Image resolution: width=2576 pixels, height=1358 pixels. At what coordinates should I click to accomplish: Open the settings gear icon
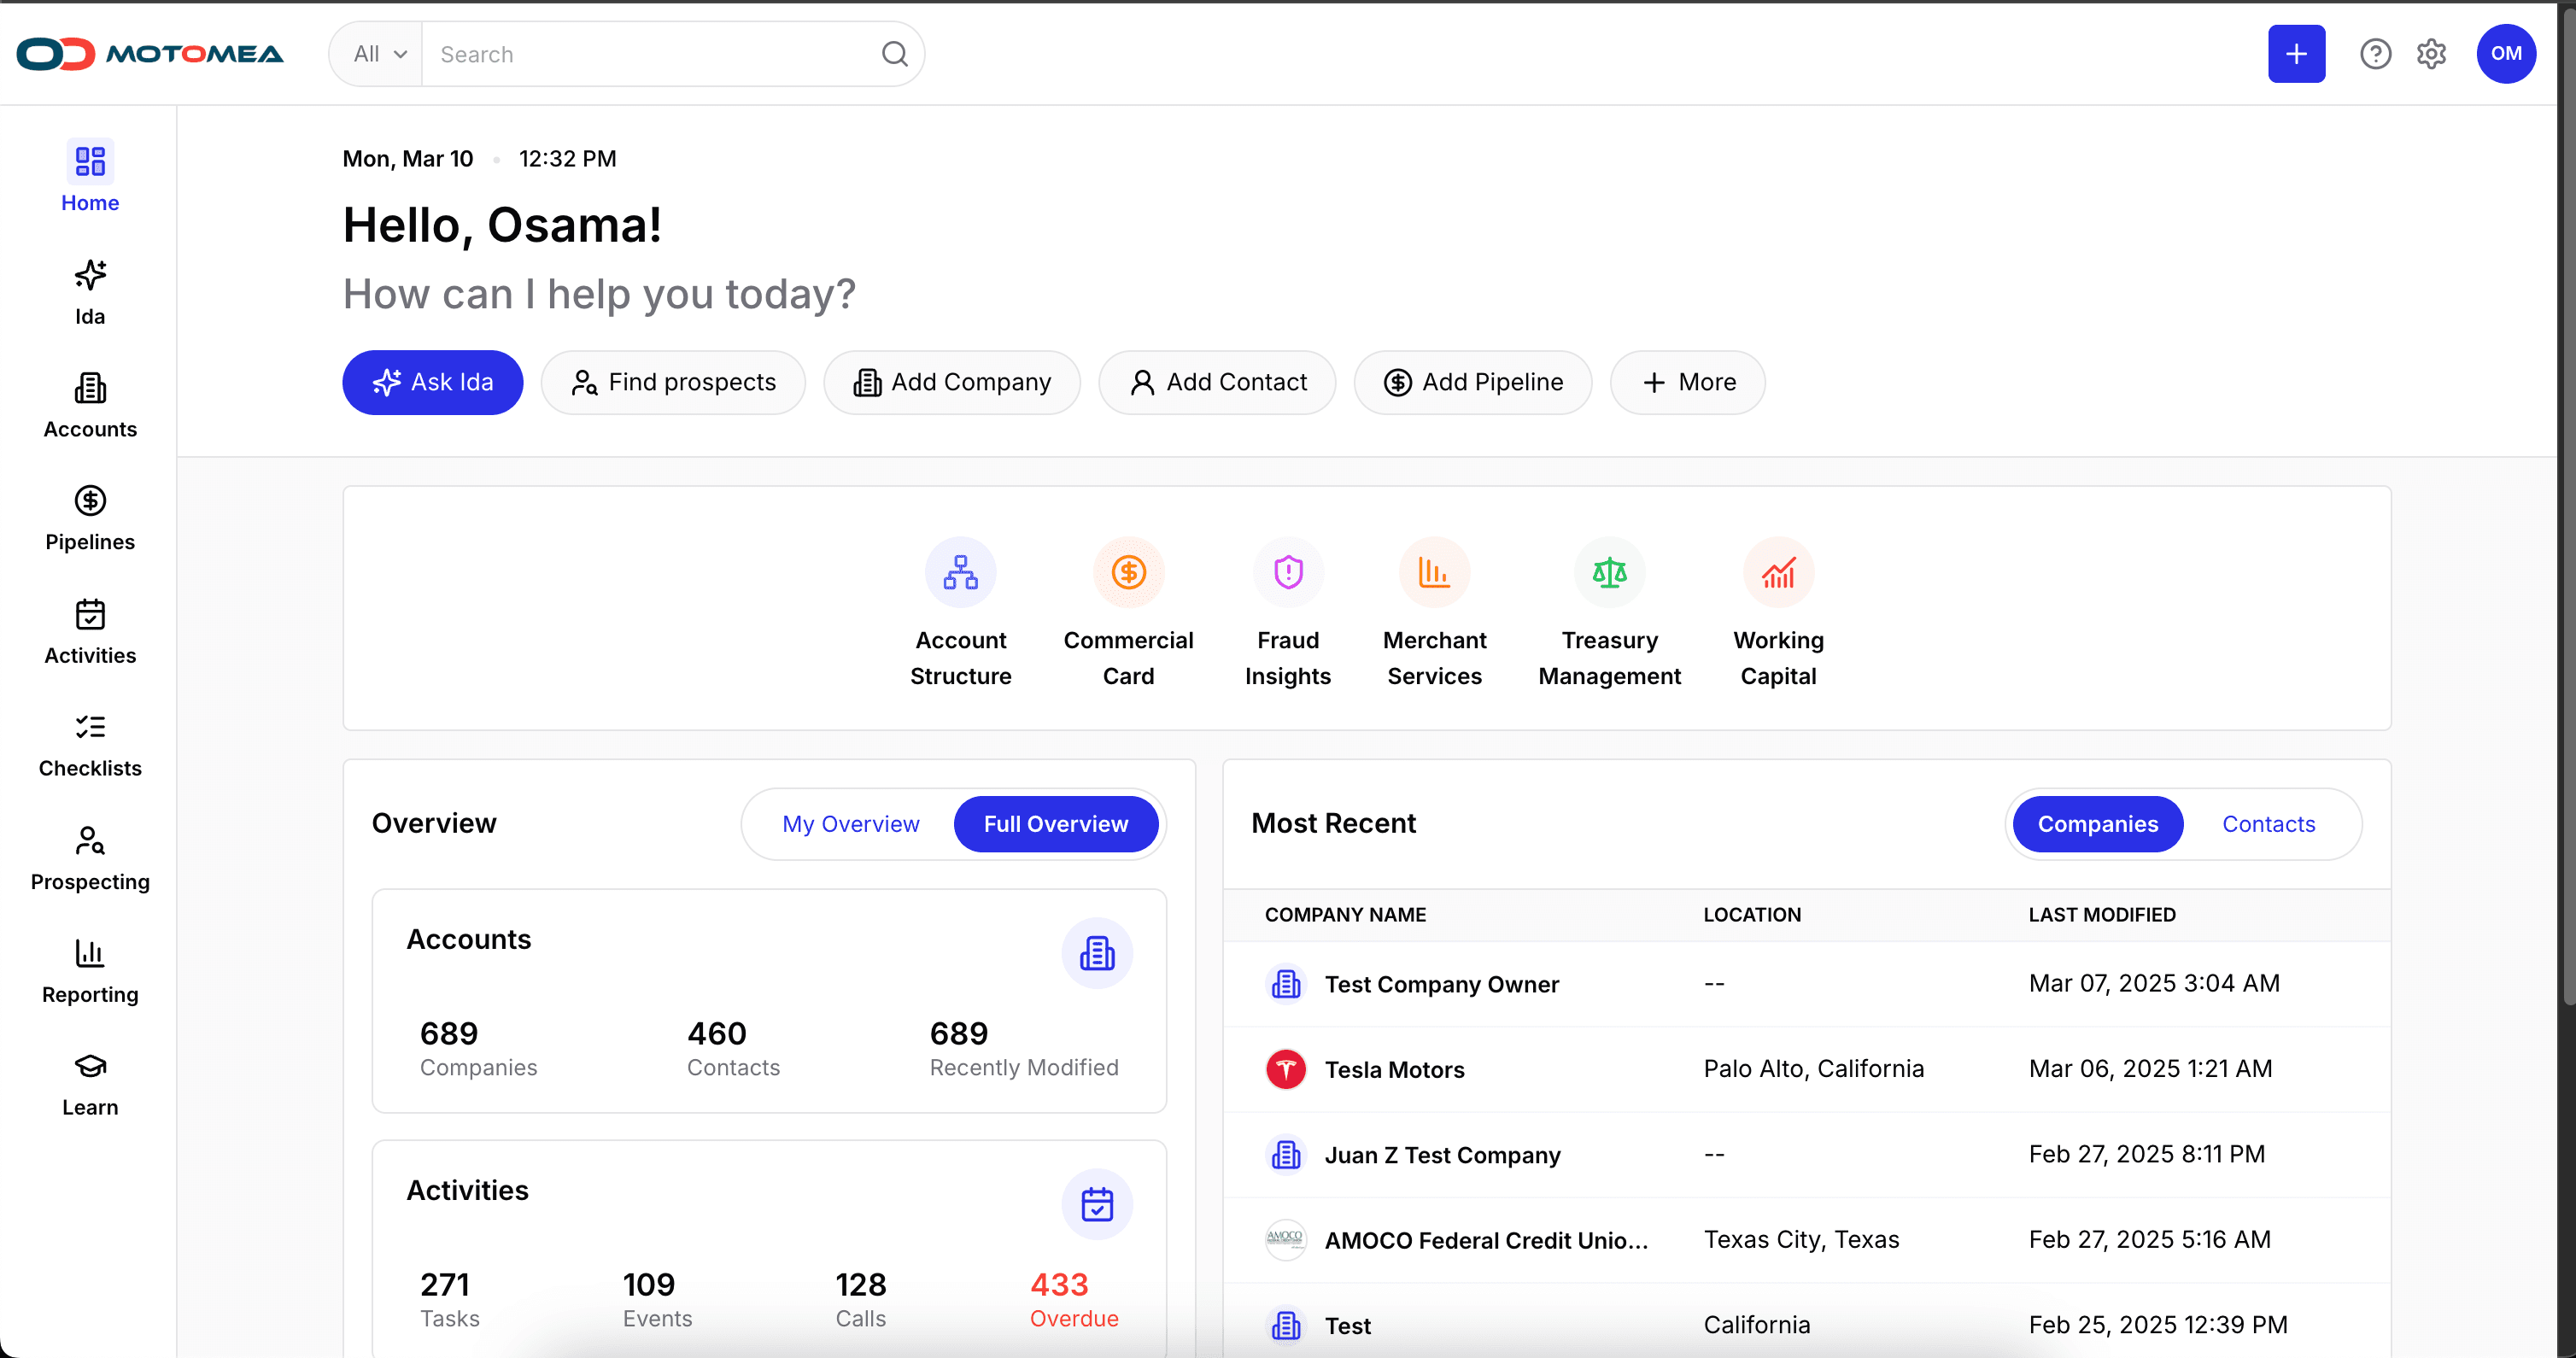2431,54
